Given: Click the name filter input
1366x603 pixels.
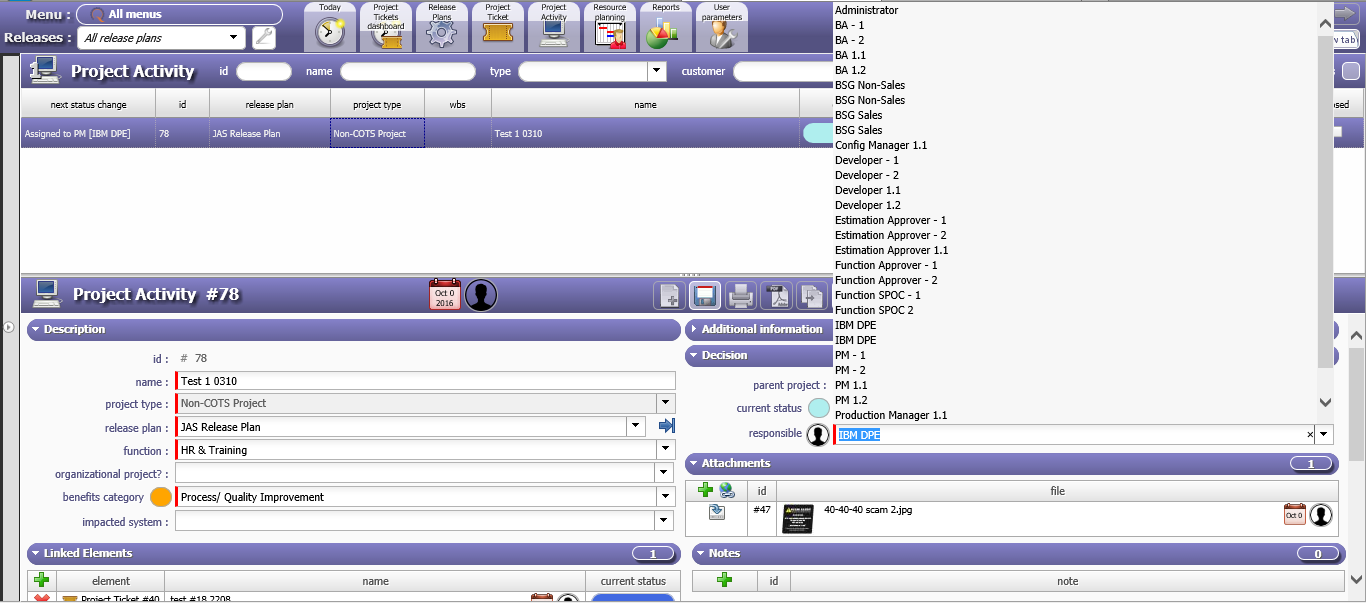Looking at the screenshot, I should (x=408, y=71).
